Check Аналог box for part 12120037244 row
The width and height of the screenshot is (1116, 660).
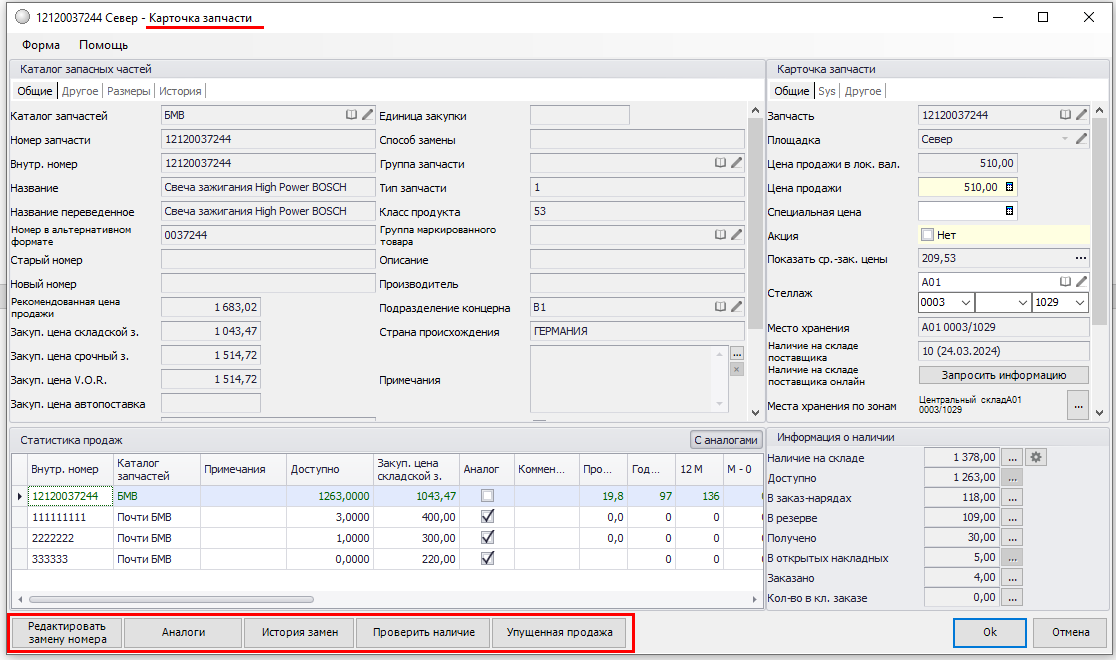(x=487, y=496)
